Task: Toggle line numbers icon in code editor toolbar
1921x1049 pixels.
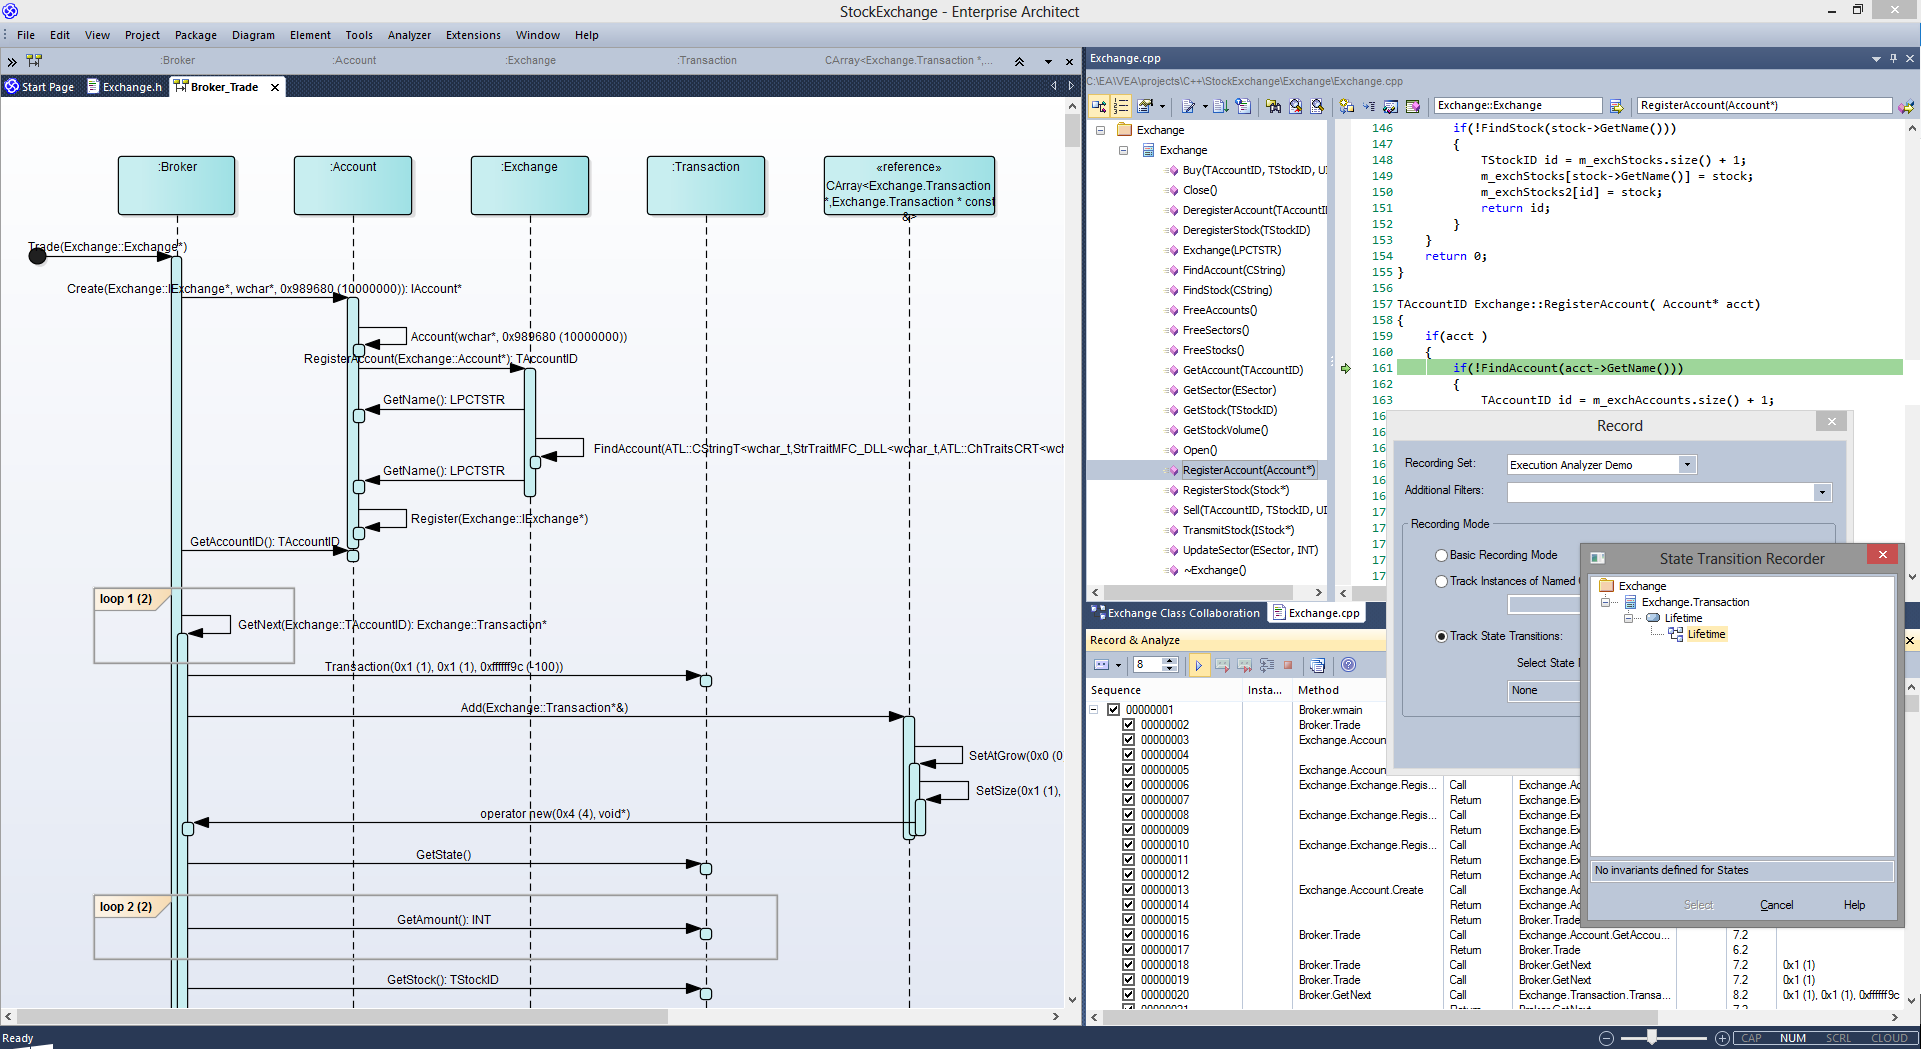Action: pos(1121,106)
